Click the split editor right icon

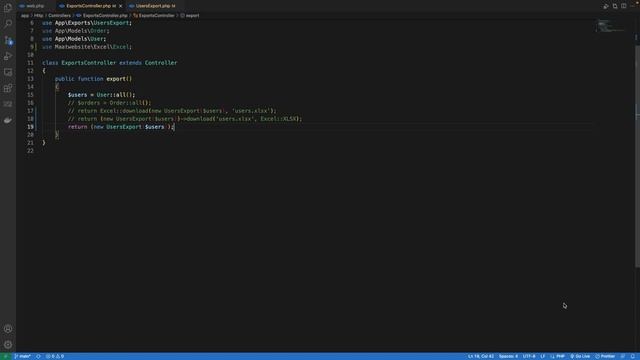(x=624, y=6)
